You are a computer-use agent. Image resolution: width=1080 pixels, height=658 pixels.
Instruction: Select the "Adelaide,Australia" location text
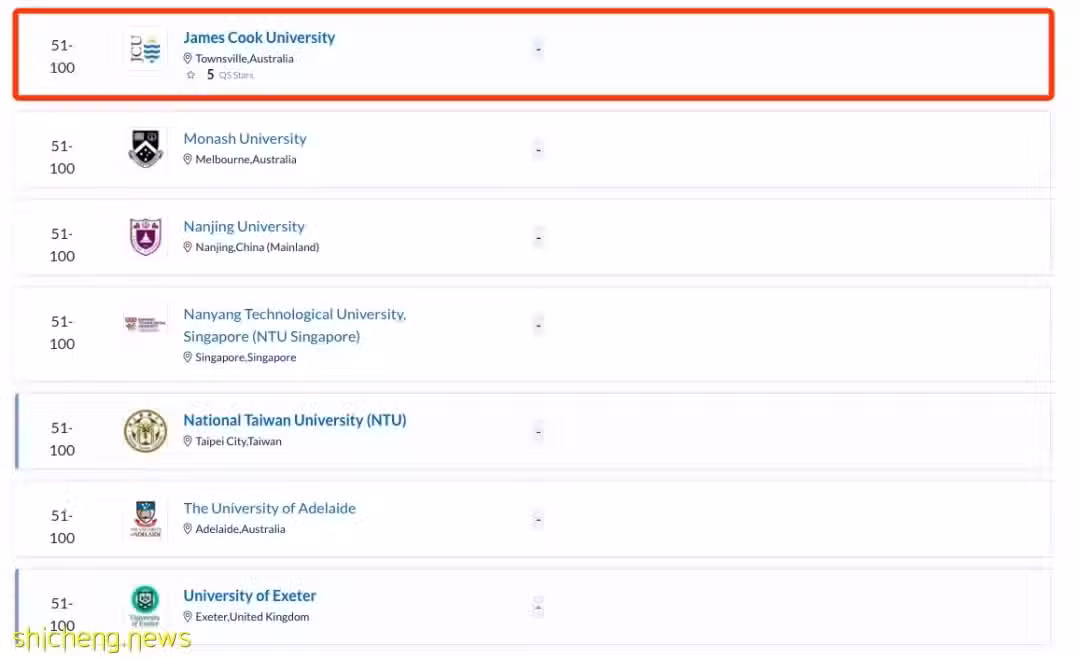click(x=240, y=528)
